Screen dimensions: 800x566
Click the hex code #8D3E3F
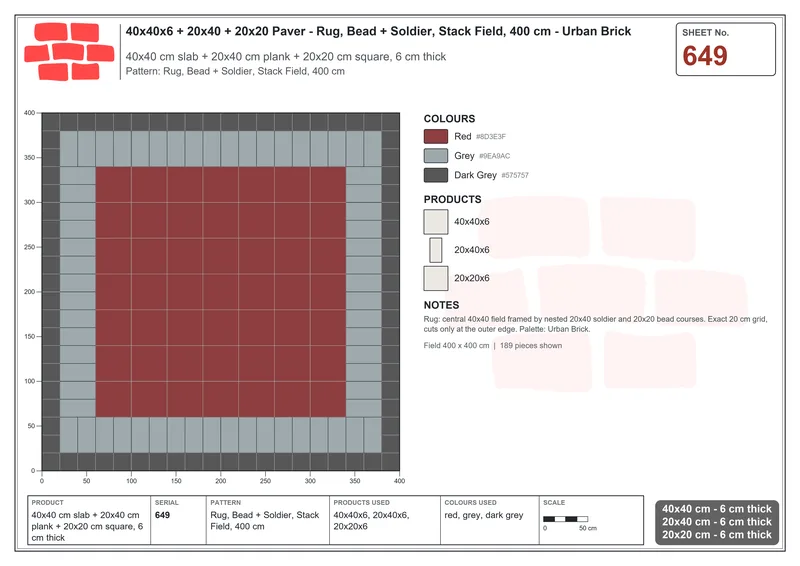[491, 137]
